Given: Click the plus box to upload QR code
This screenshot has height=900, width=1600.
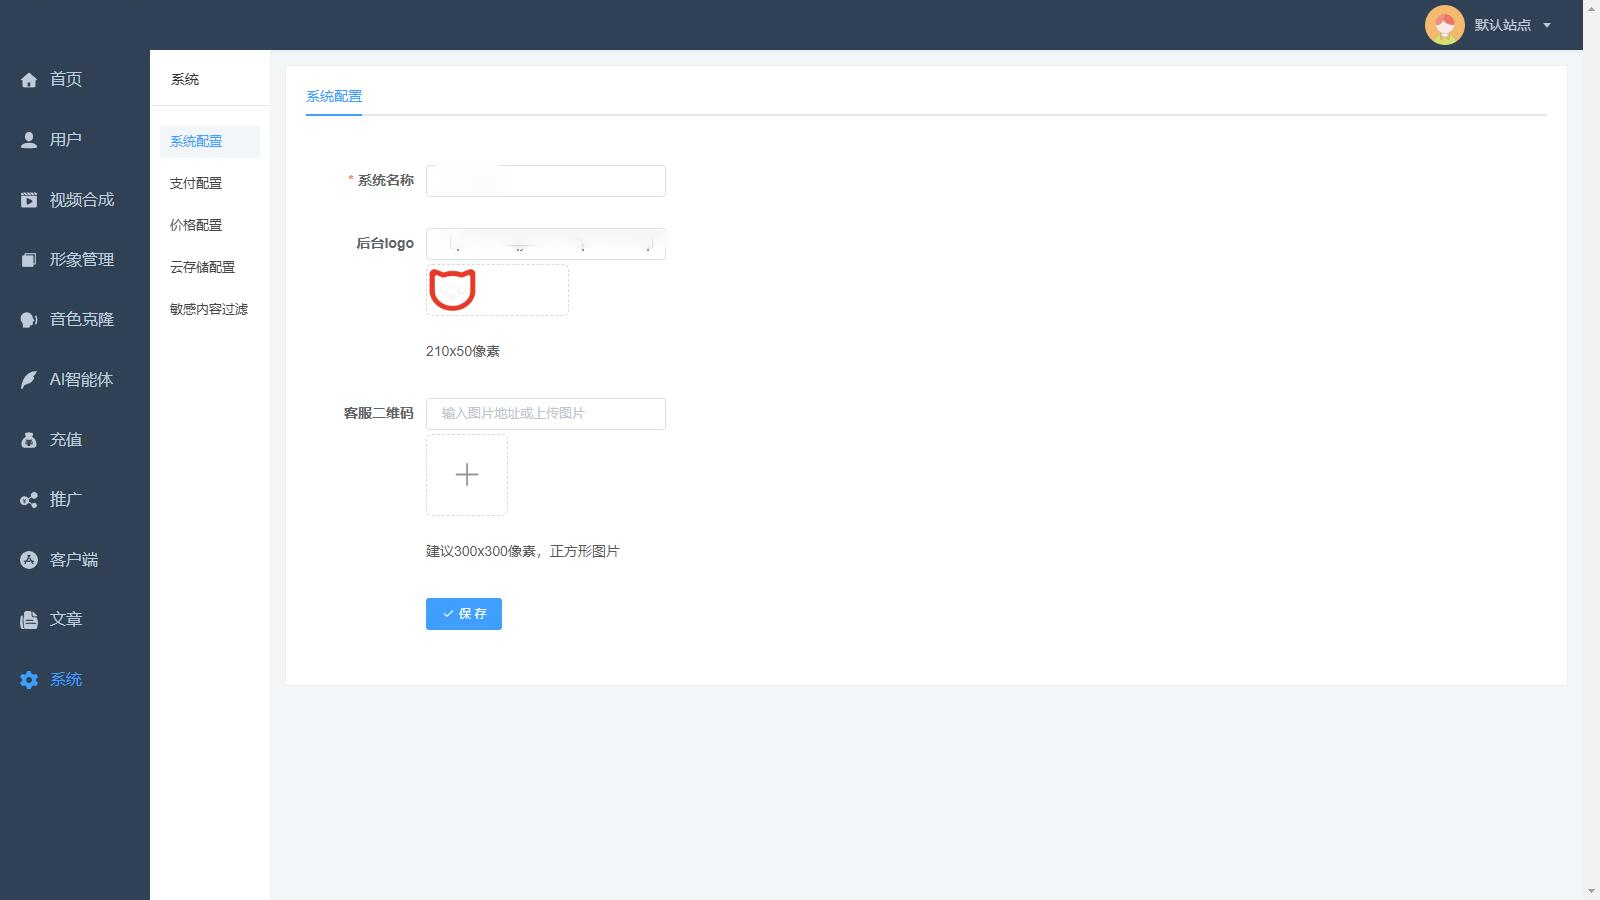Looking at the screenshot, I should pyautogui.click(x=467, y=475).
